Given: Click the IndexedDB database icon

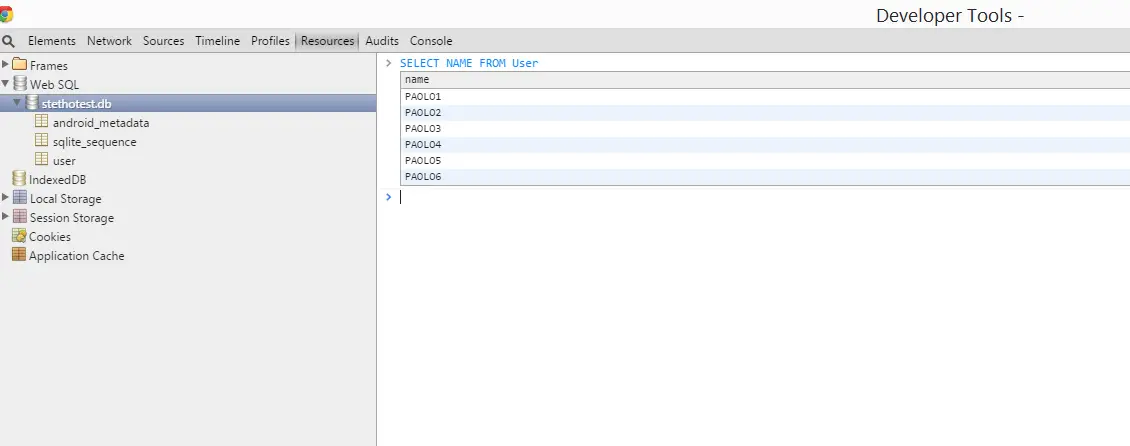Looking at the screenshot, I should point(19,179).
